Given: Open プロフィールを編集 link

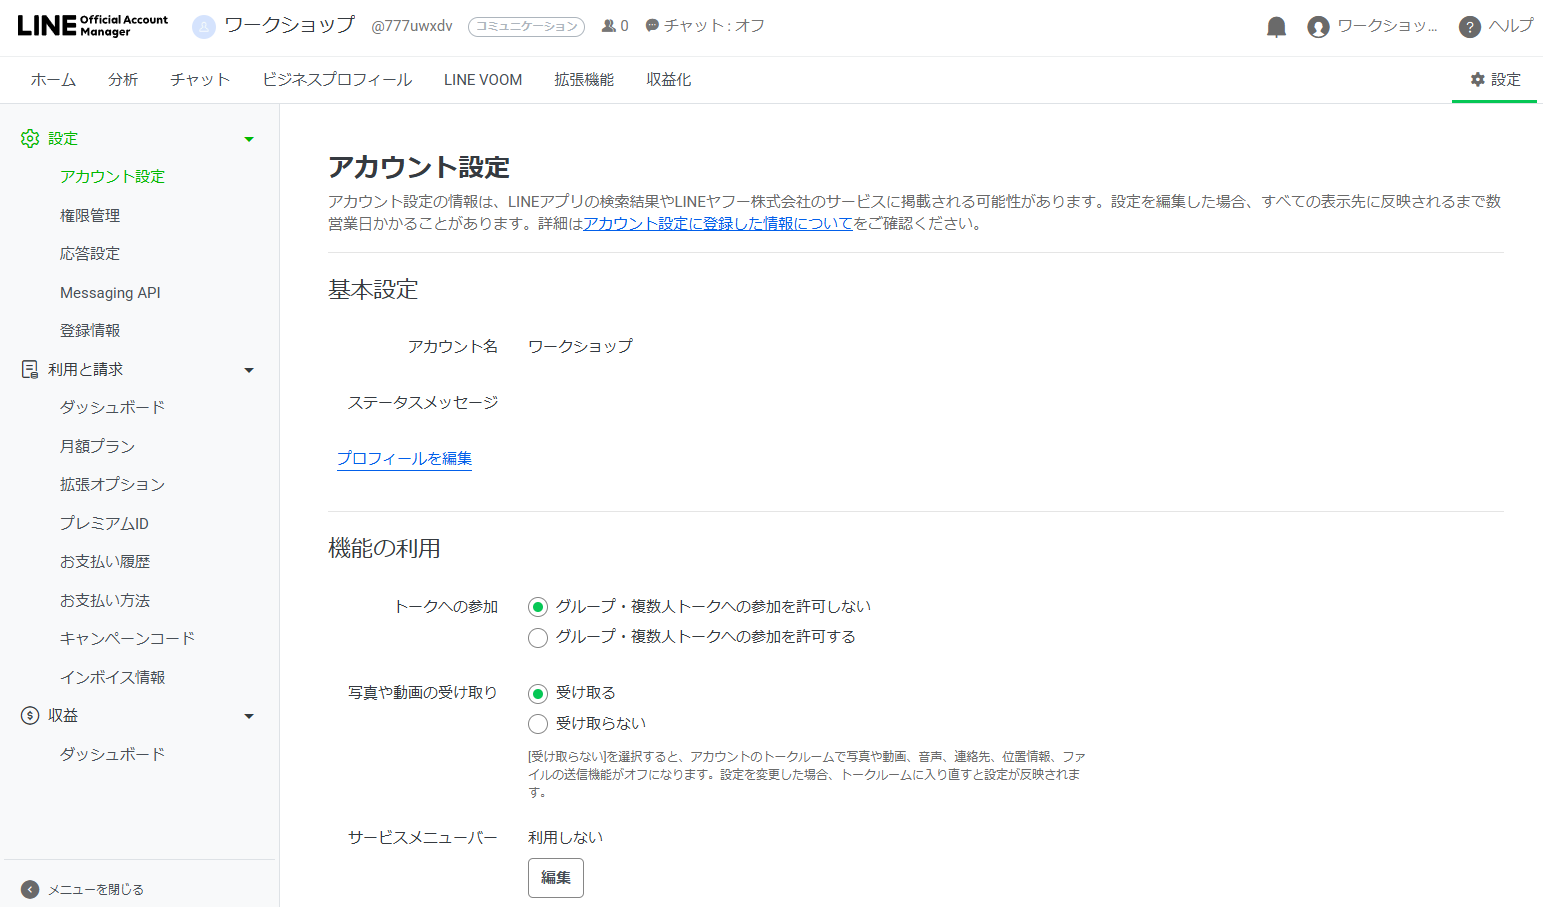Looking at the screenshot, I should pyautogui.click(x=404, y=459).
